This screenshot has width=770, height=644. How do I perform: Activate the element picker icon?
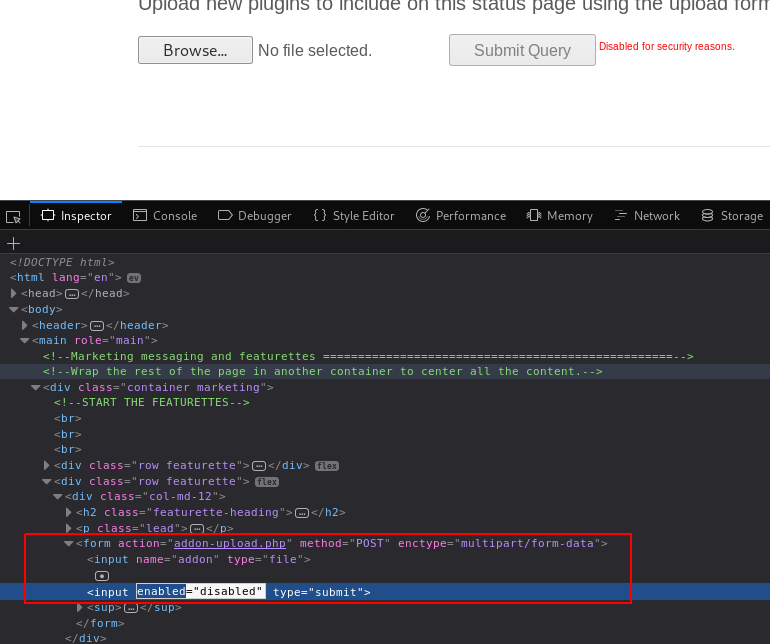point(13,217)
